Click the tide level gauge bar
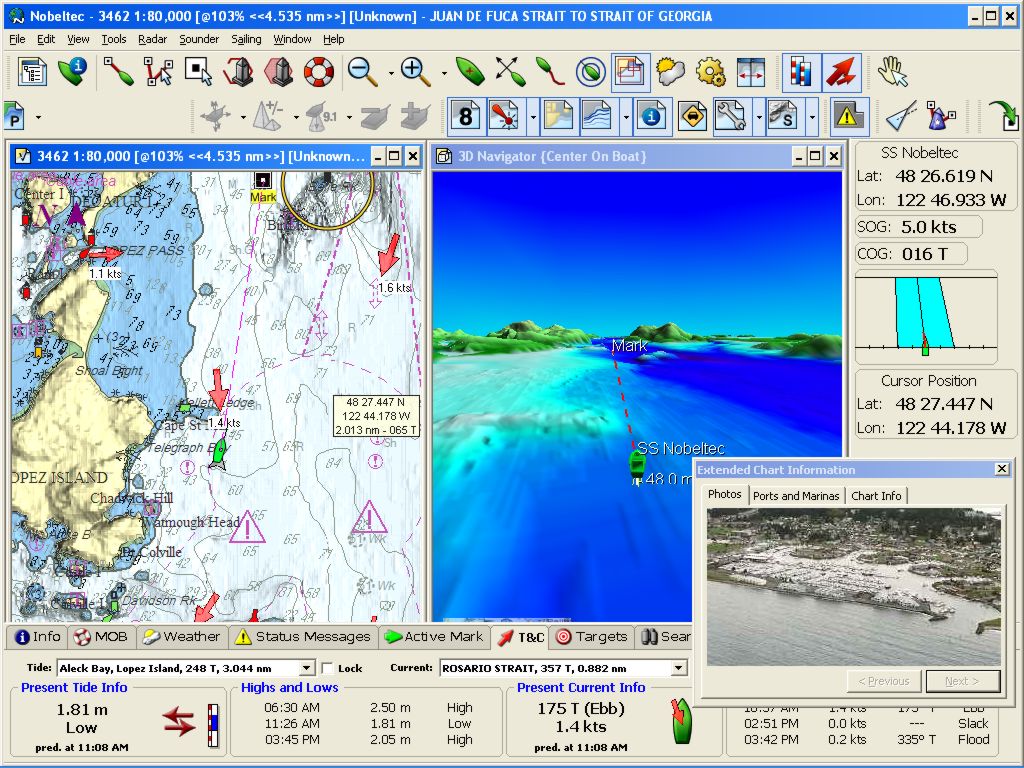1024x768 pixels. click(213, 725)
